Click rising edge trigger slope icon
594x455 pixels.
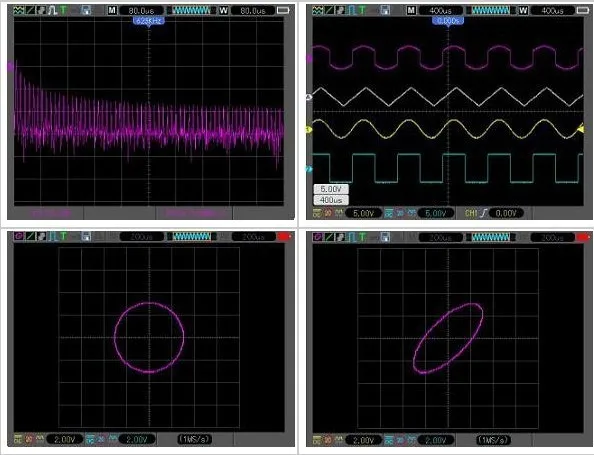(483, 213)
